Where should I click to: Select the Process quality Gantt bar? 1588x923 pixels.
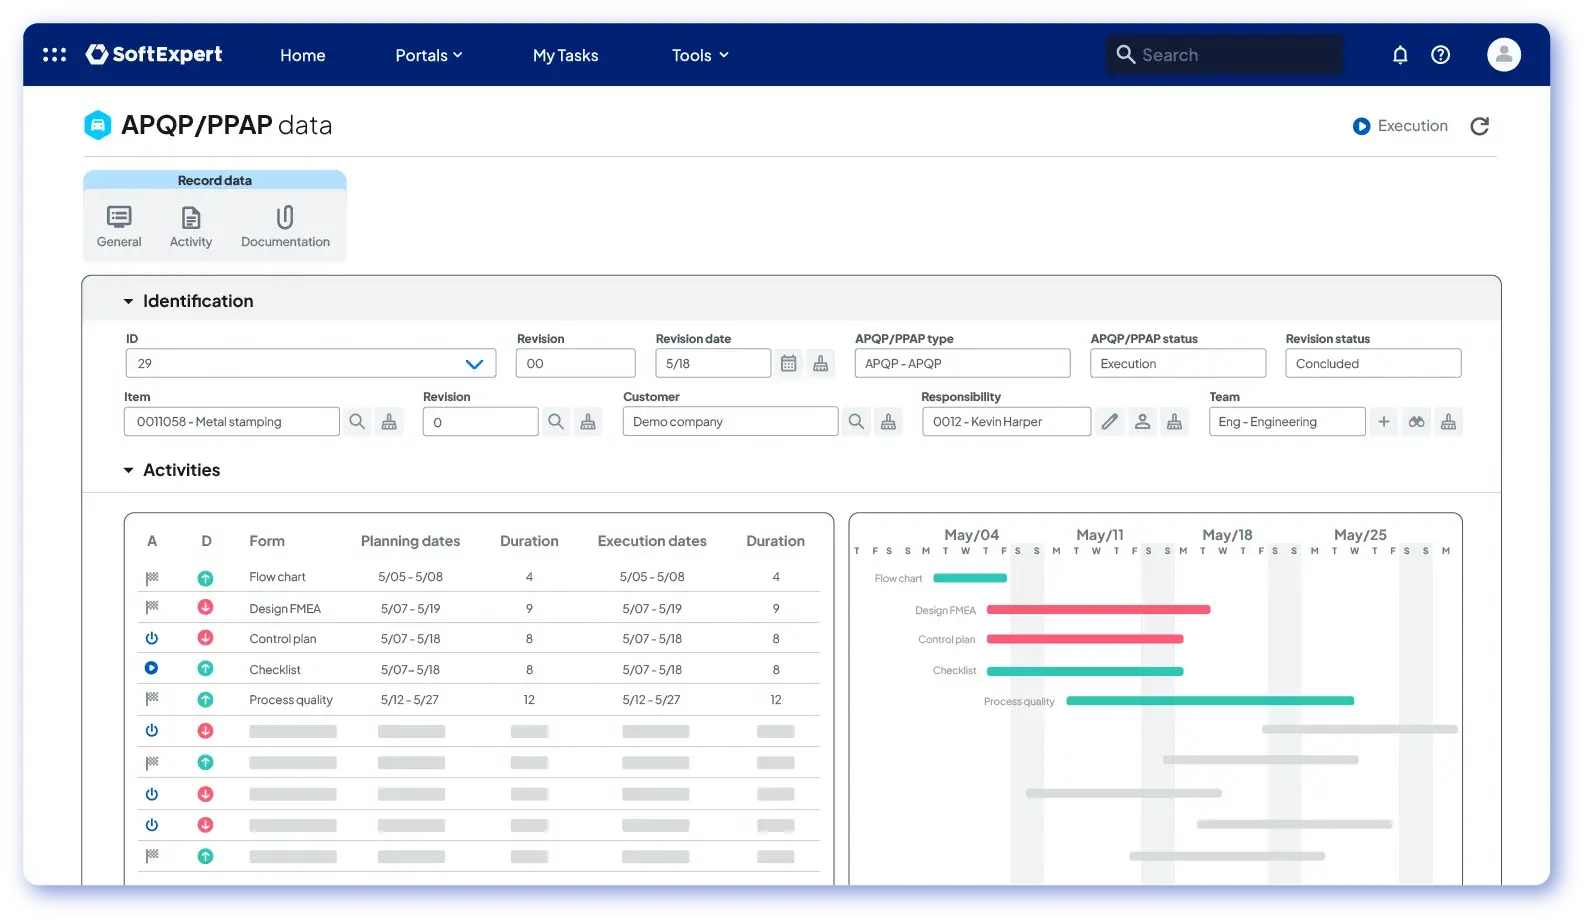1210,701
